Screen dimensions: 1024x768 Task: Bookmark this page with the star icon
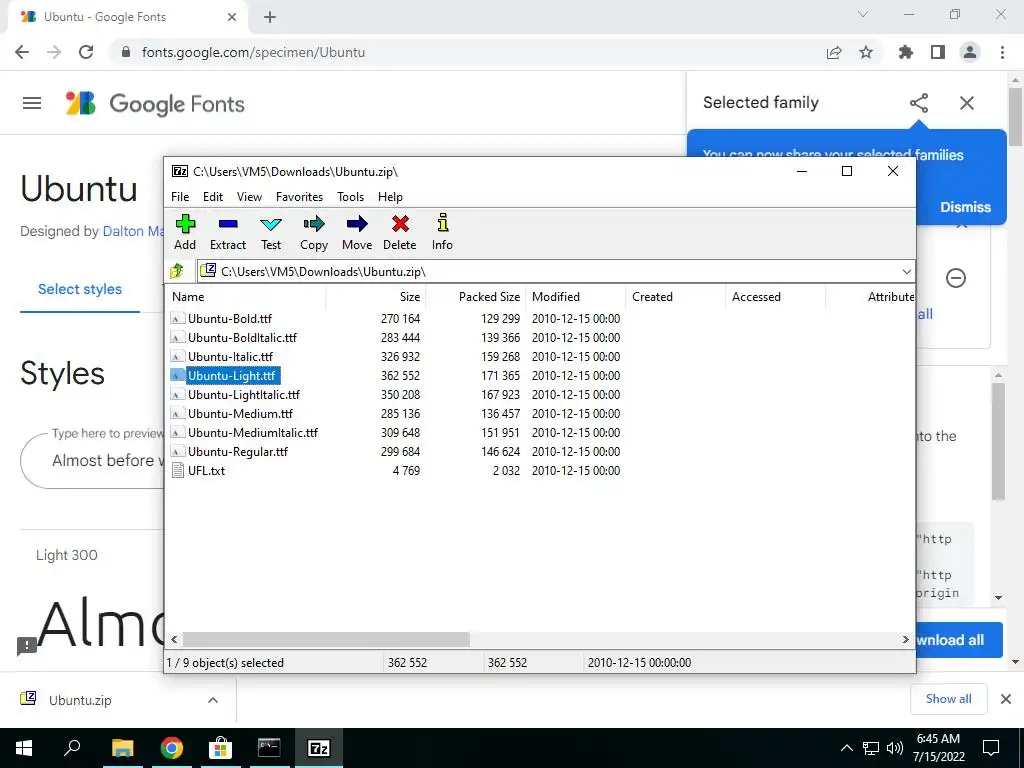click(866, 52)
